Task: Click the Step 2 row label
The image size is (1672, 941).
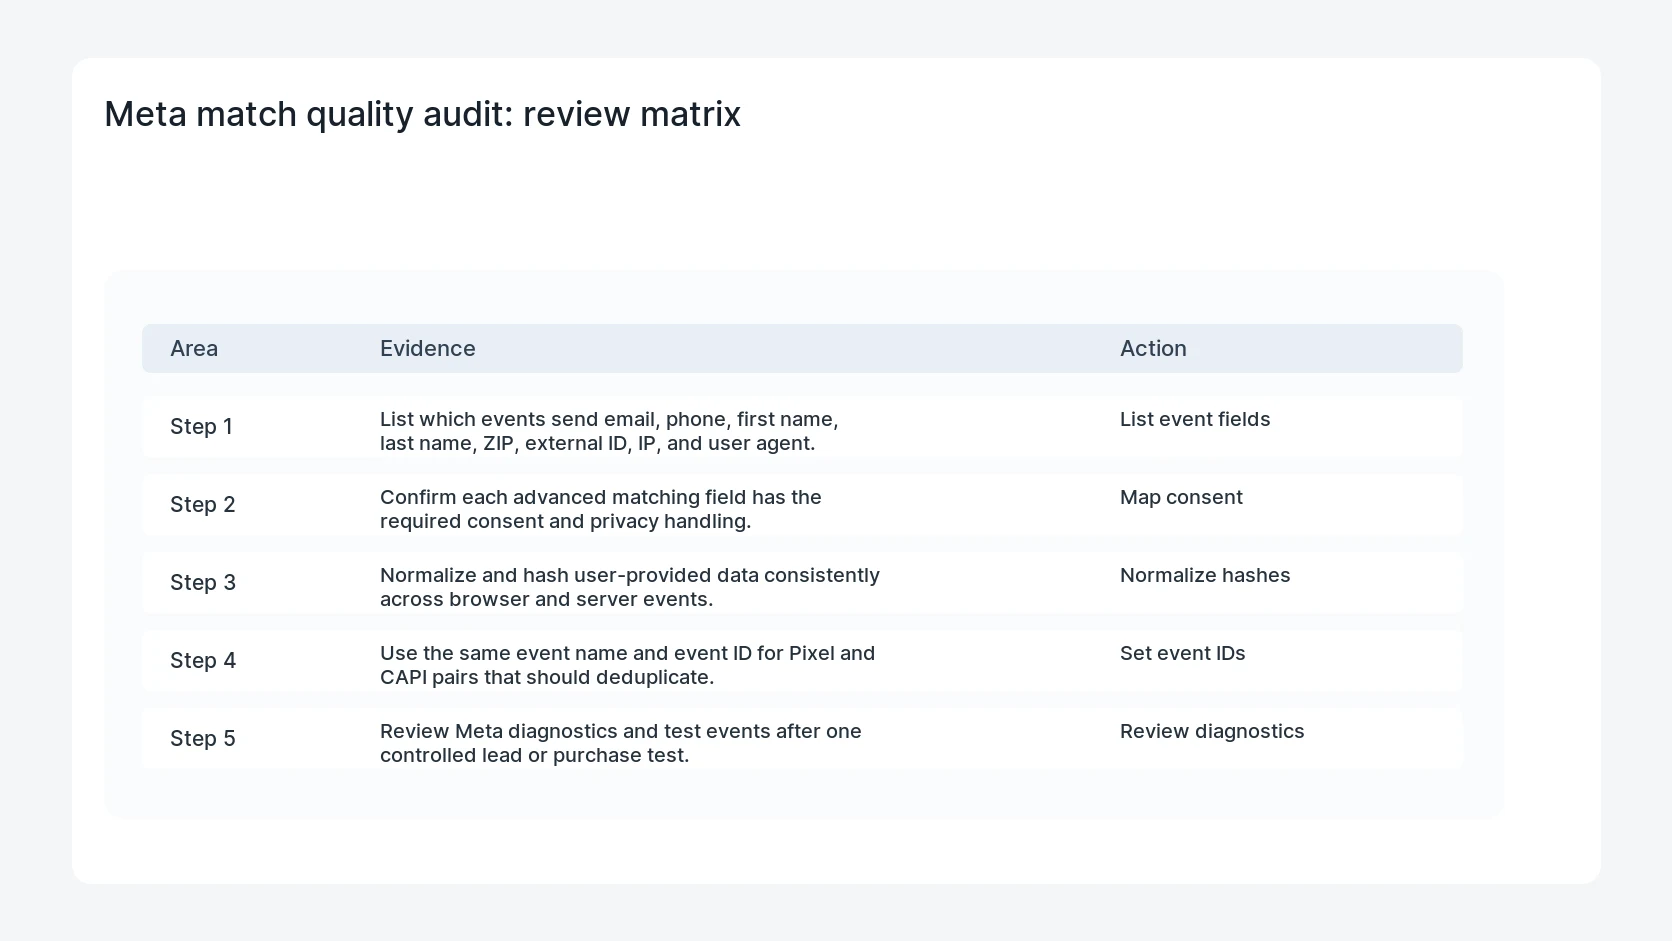Action: click(x=203, y=504)
